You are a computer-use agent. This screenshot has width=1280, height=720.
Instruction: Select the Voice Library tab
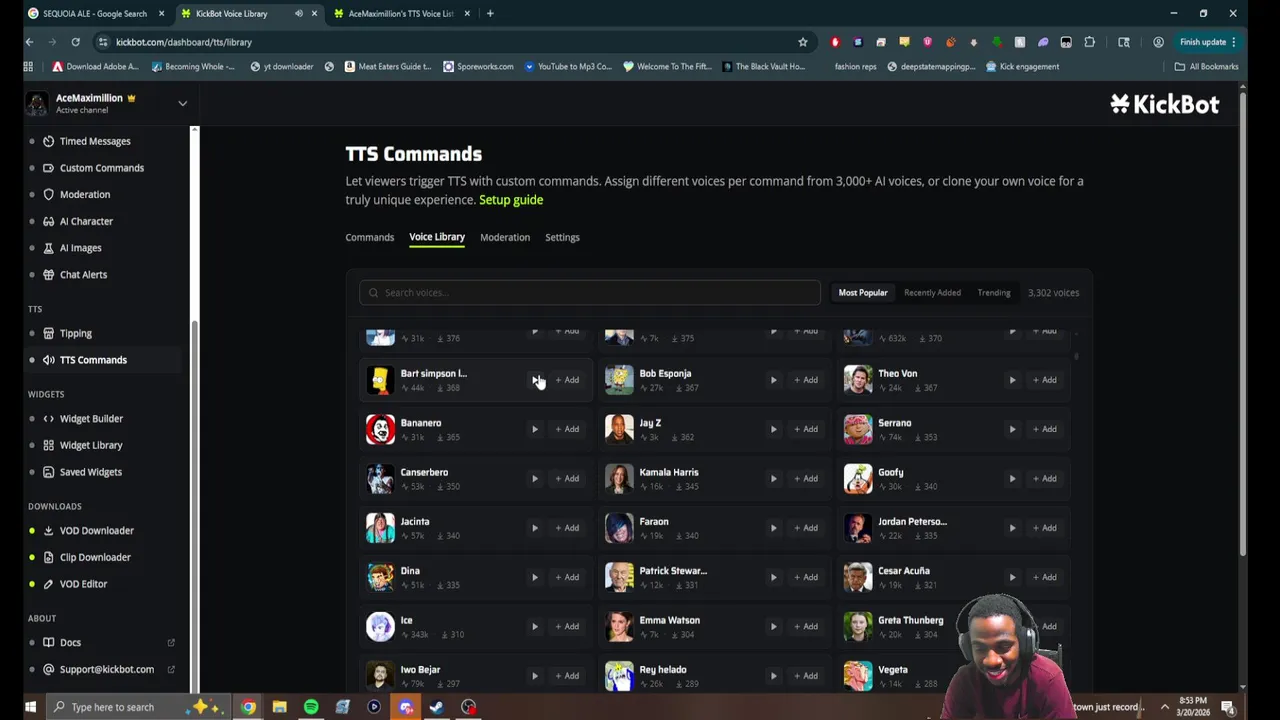click(x=437, y=237)
